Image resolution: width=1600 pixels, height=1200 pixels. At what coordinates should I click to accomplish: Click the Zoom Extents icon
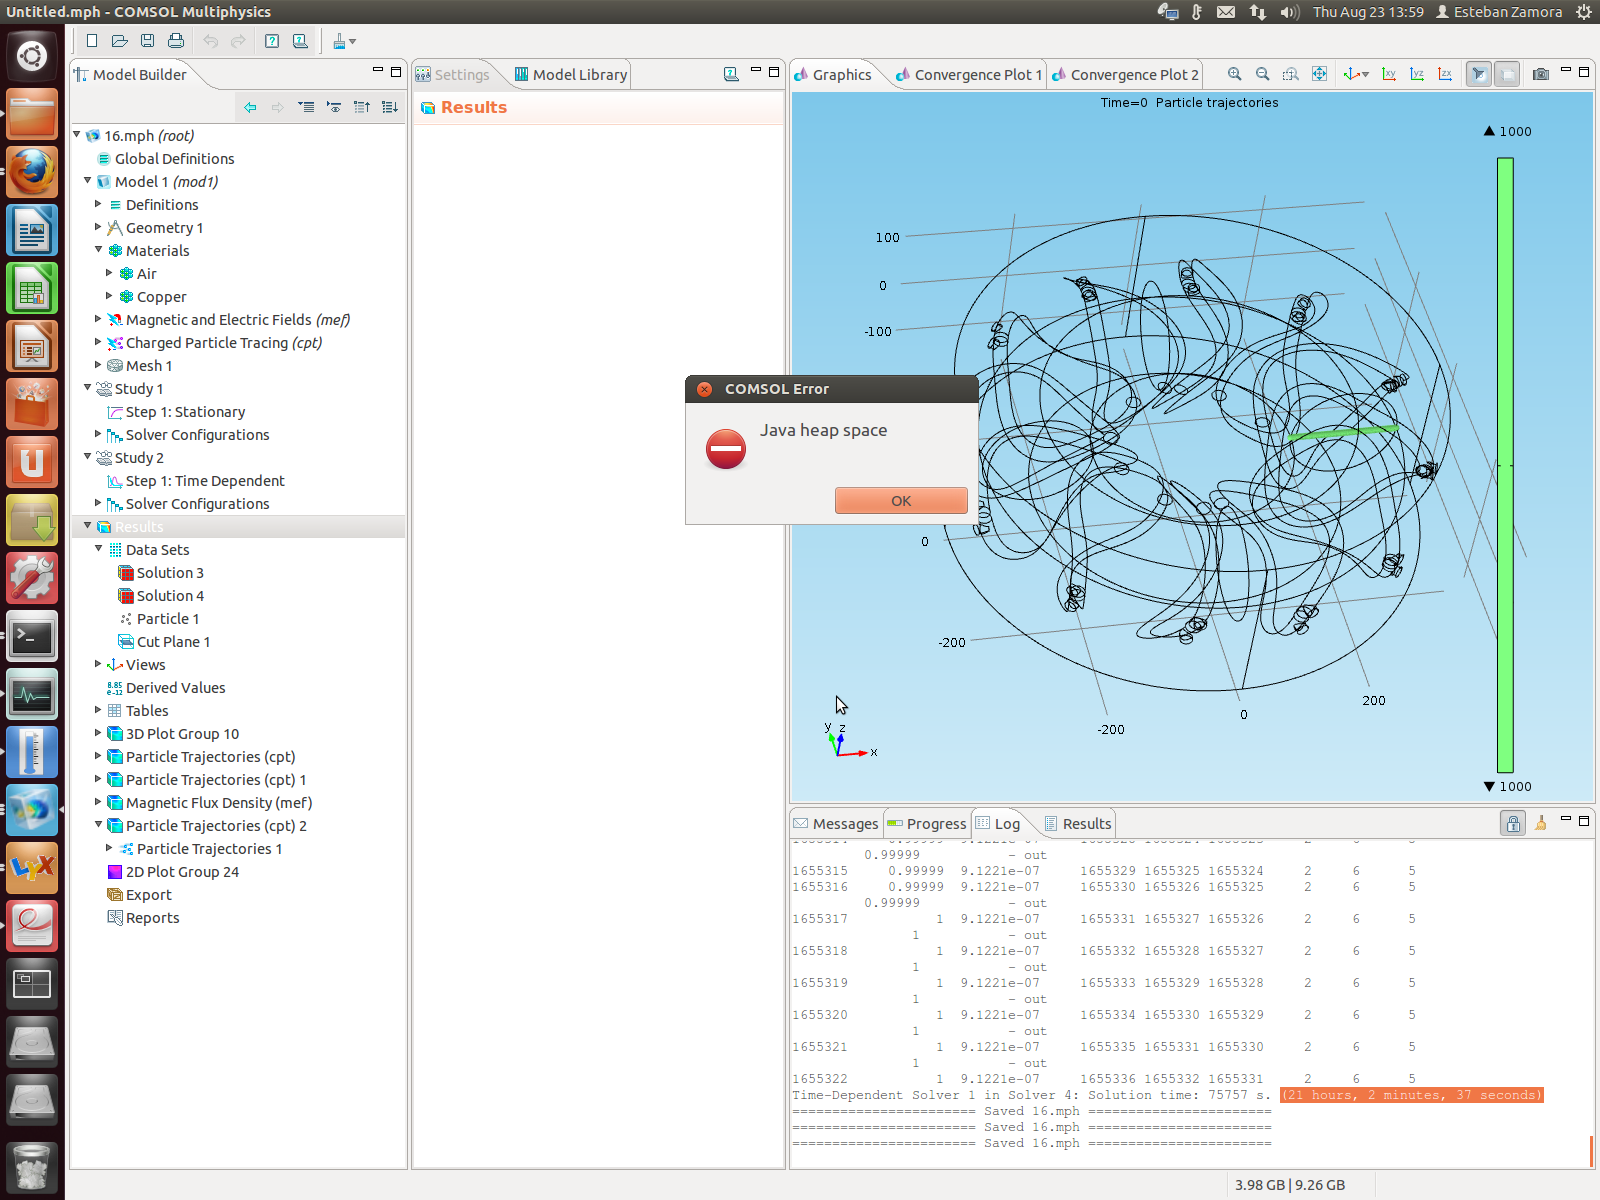(x=1319, y=74)
